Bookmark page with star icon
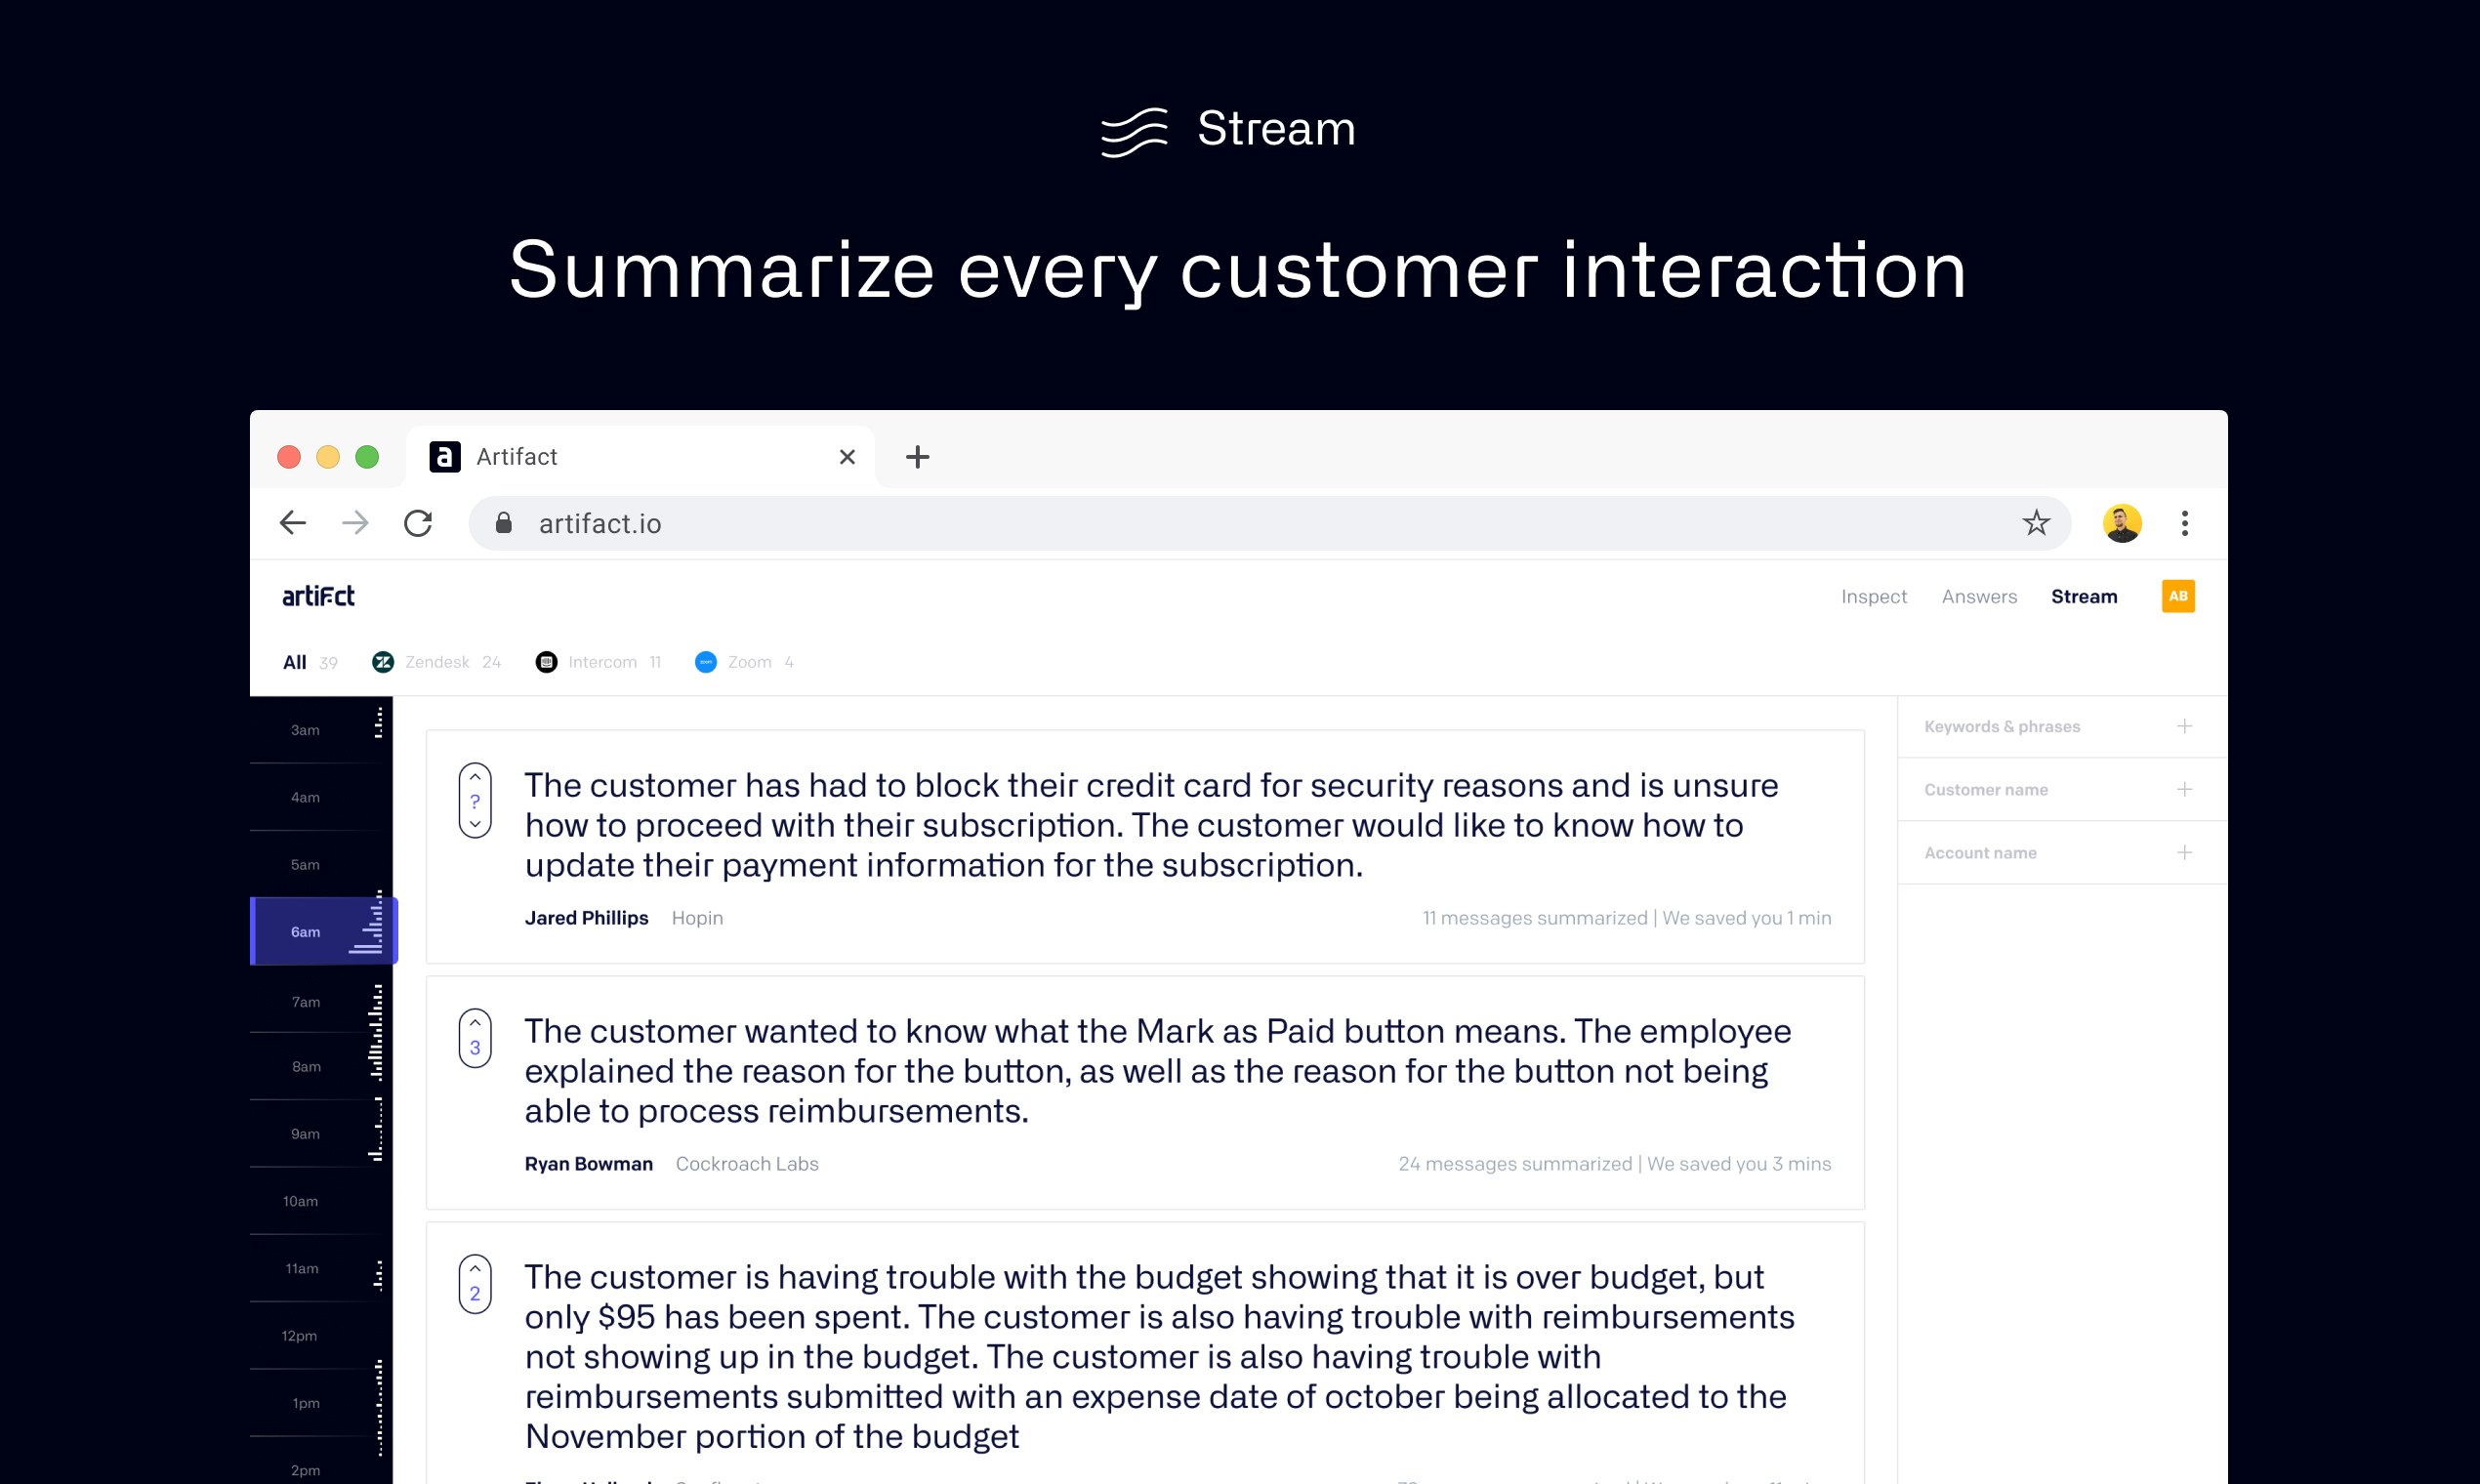 coord(2036,523)
